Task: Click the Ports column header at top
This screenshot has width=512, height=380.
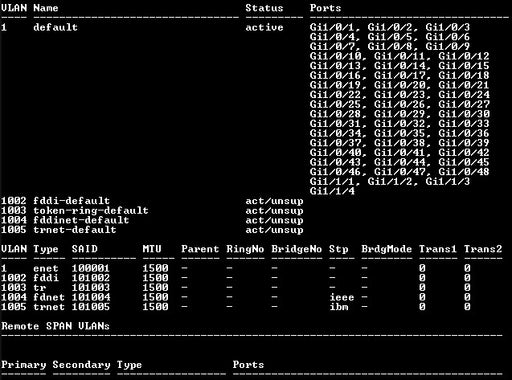Action: 325,8
